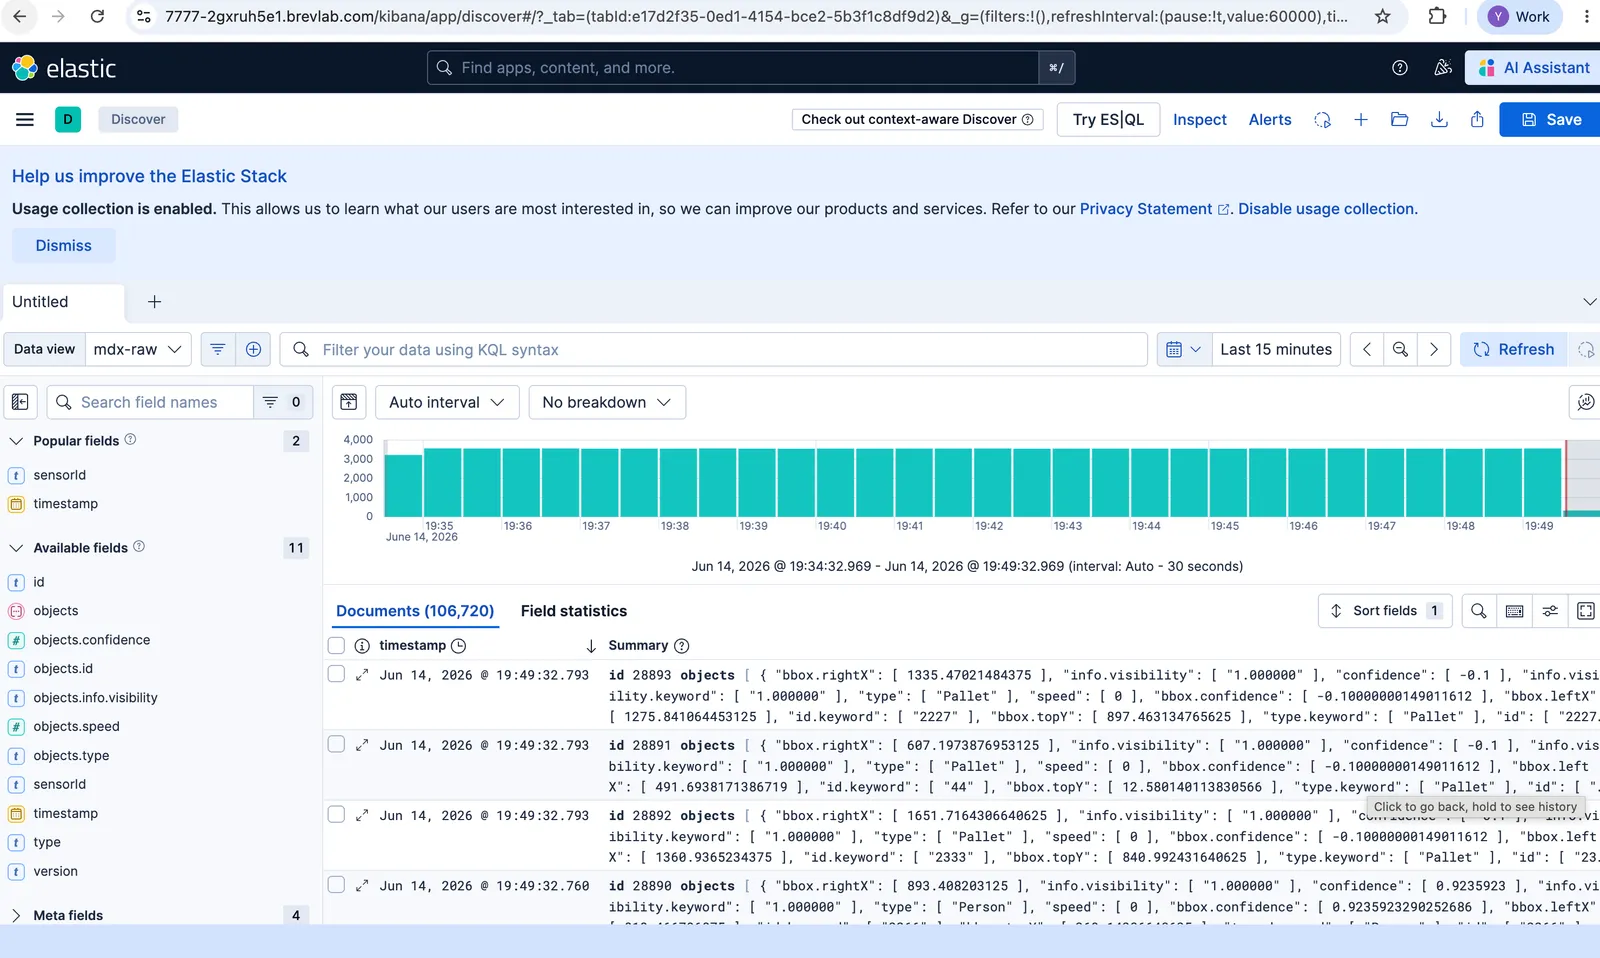Open the Inspect menu item
The height and width of the screenshot is (958, 1600).
[1200, 119]
